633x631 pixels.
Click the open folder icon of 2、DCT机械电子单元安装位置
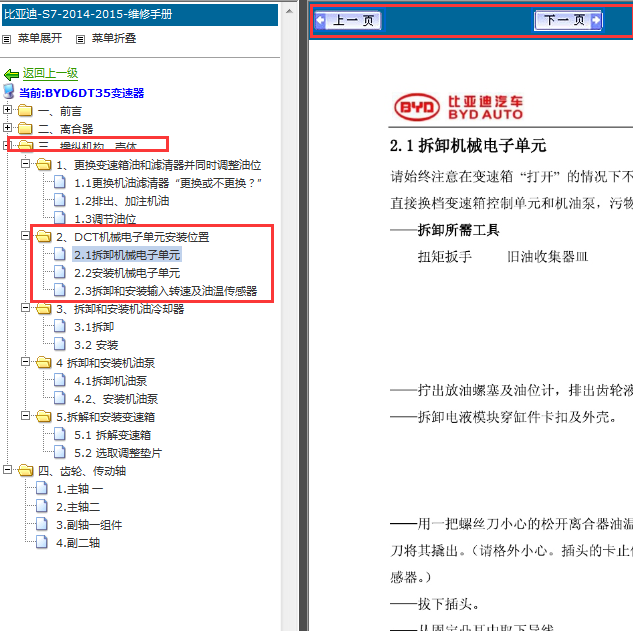tap(44, 236)
